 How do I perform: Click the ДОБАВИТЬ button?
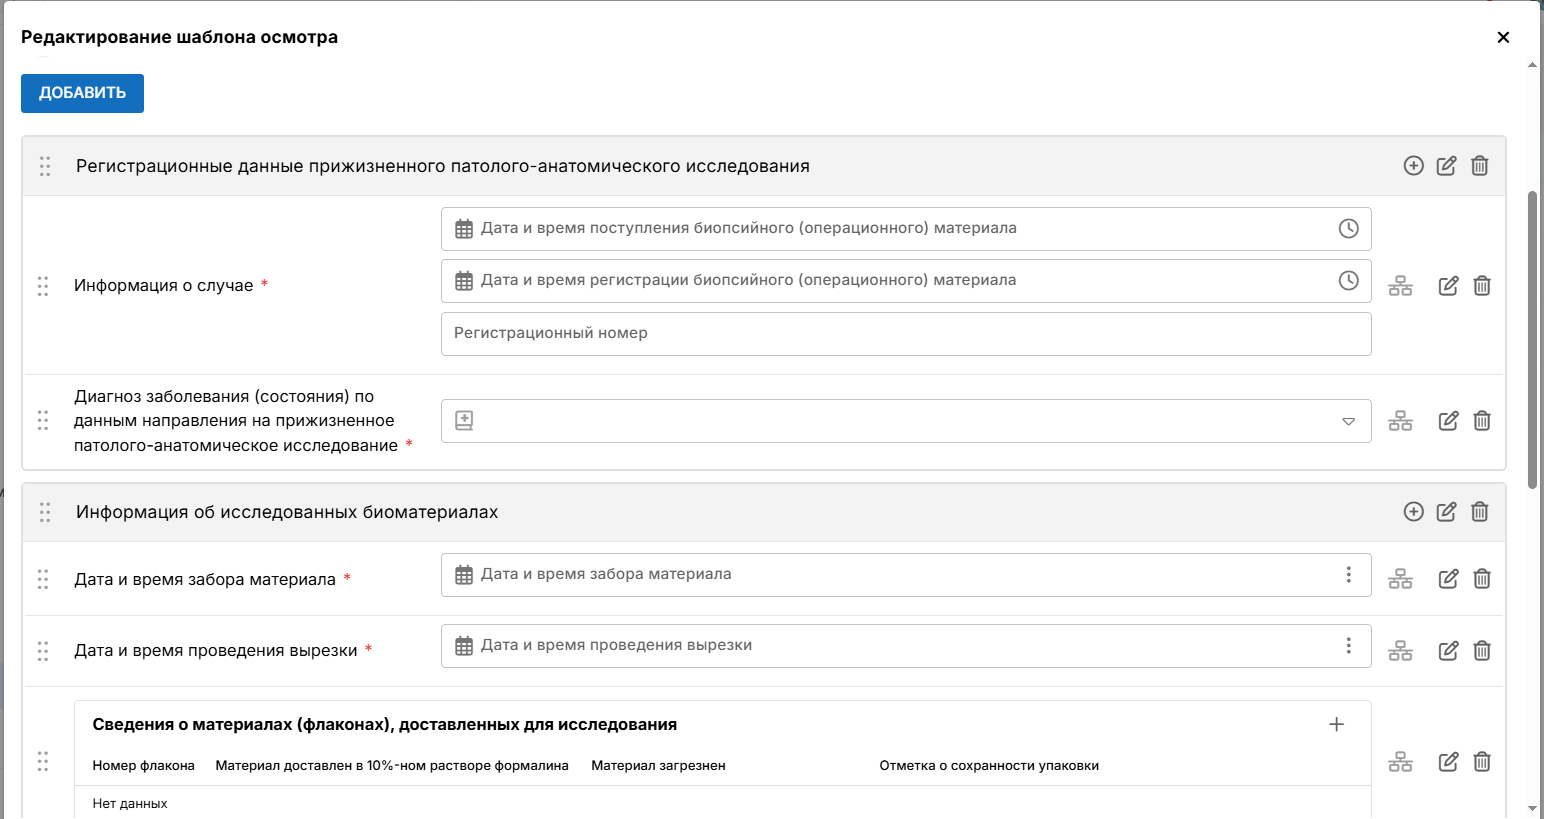coord(82,93)
